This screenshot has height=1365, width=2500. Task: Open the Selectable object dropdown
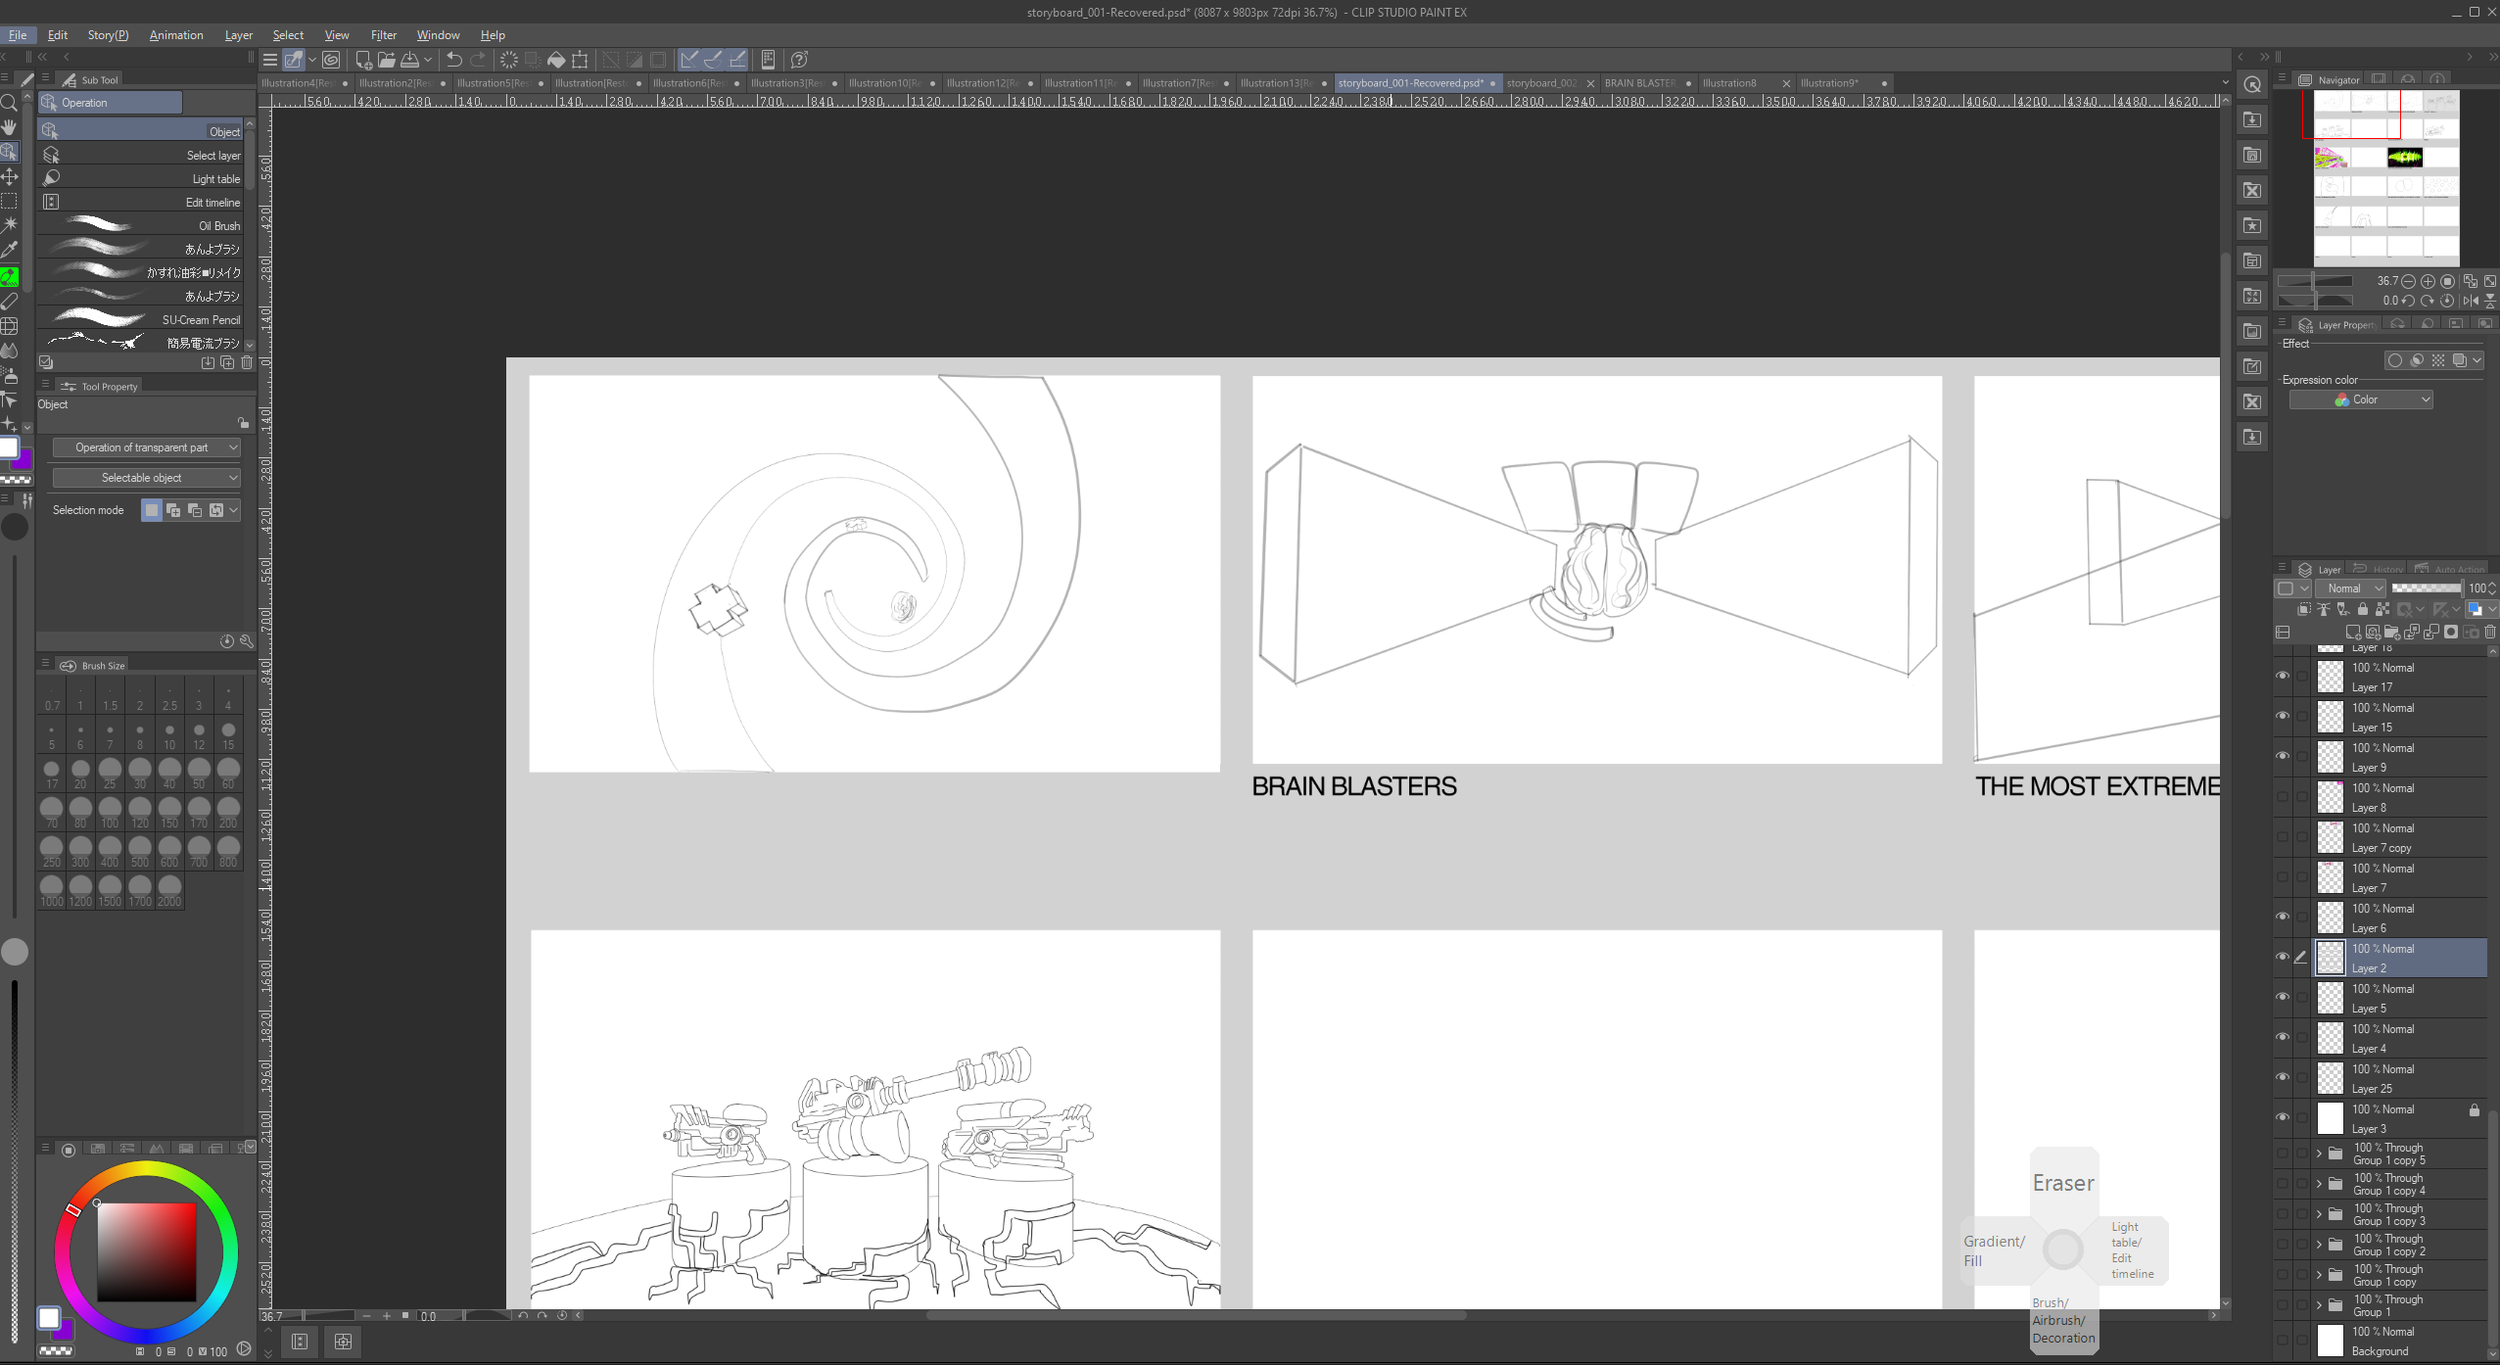[x=146, y=478]
